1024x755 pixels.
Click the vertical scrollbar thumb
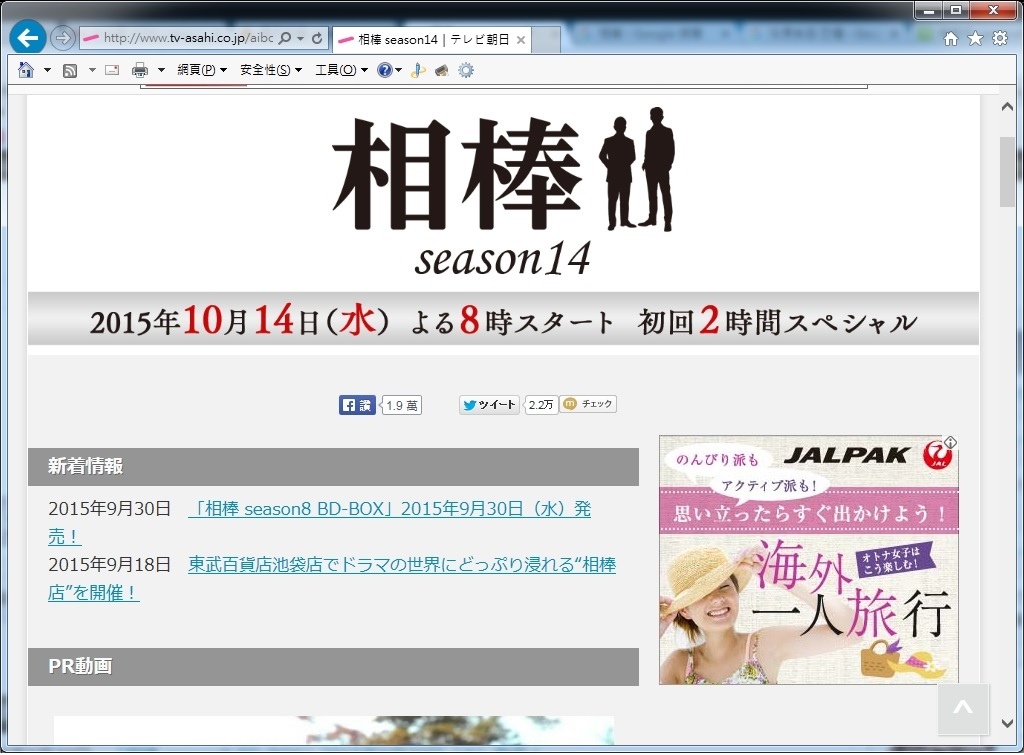tap(1007, 172)
